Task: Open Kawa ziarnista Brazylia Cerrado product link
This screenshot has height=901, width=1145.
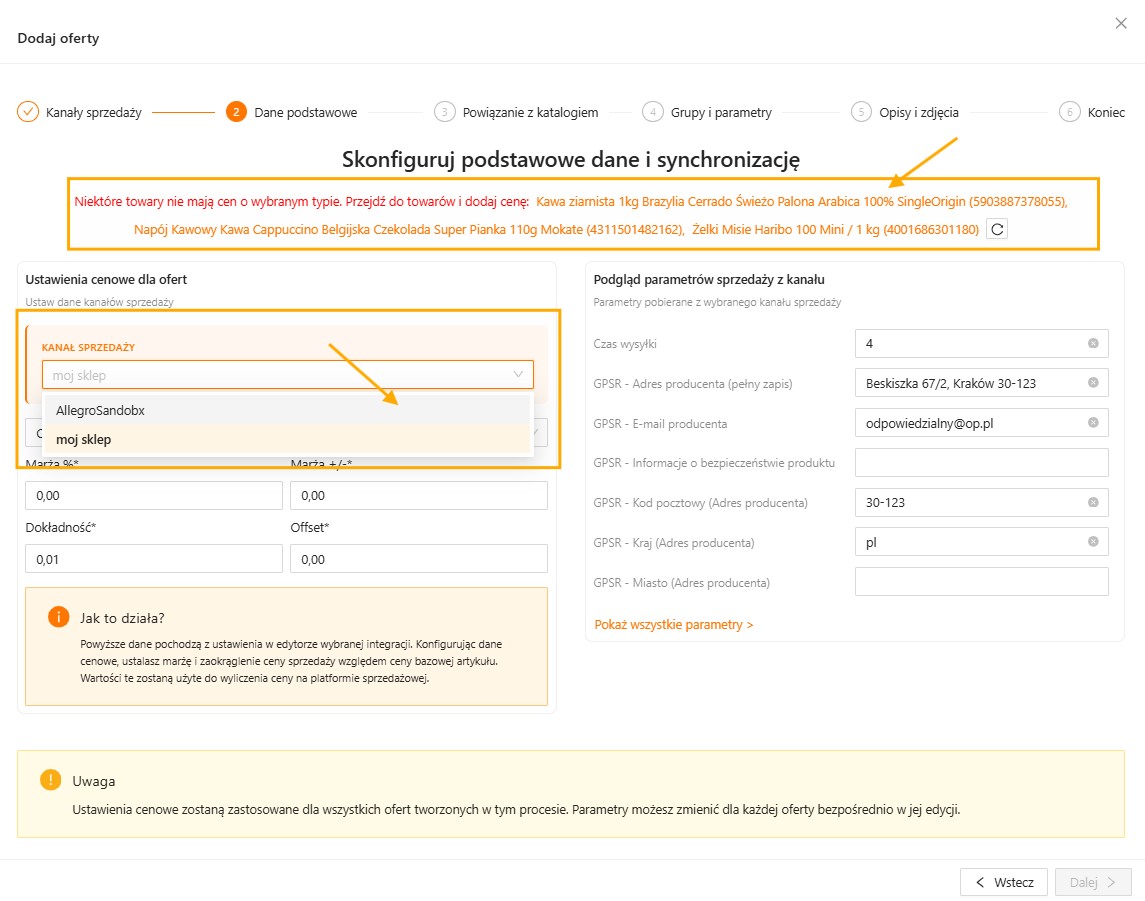Action: [801, 202]
